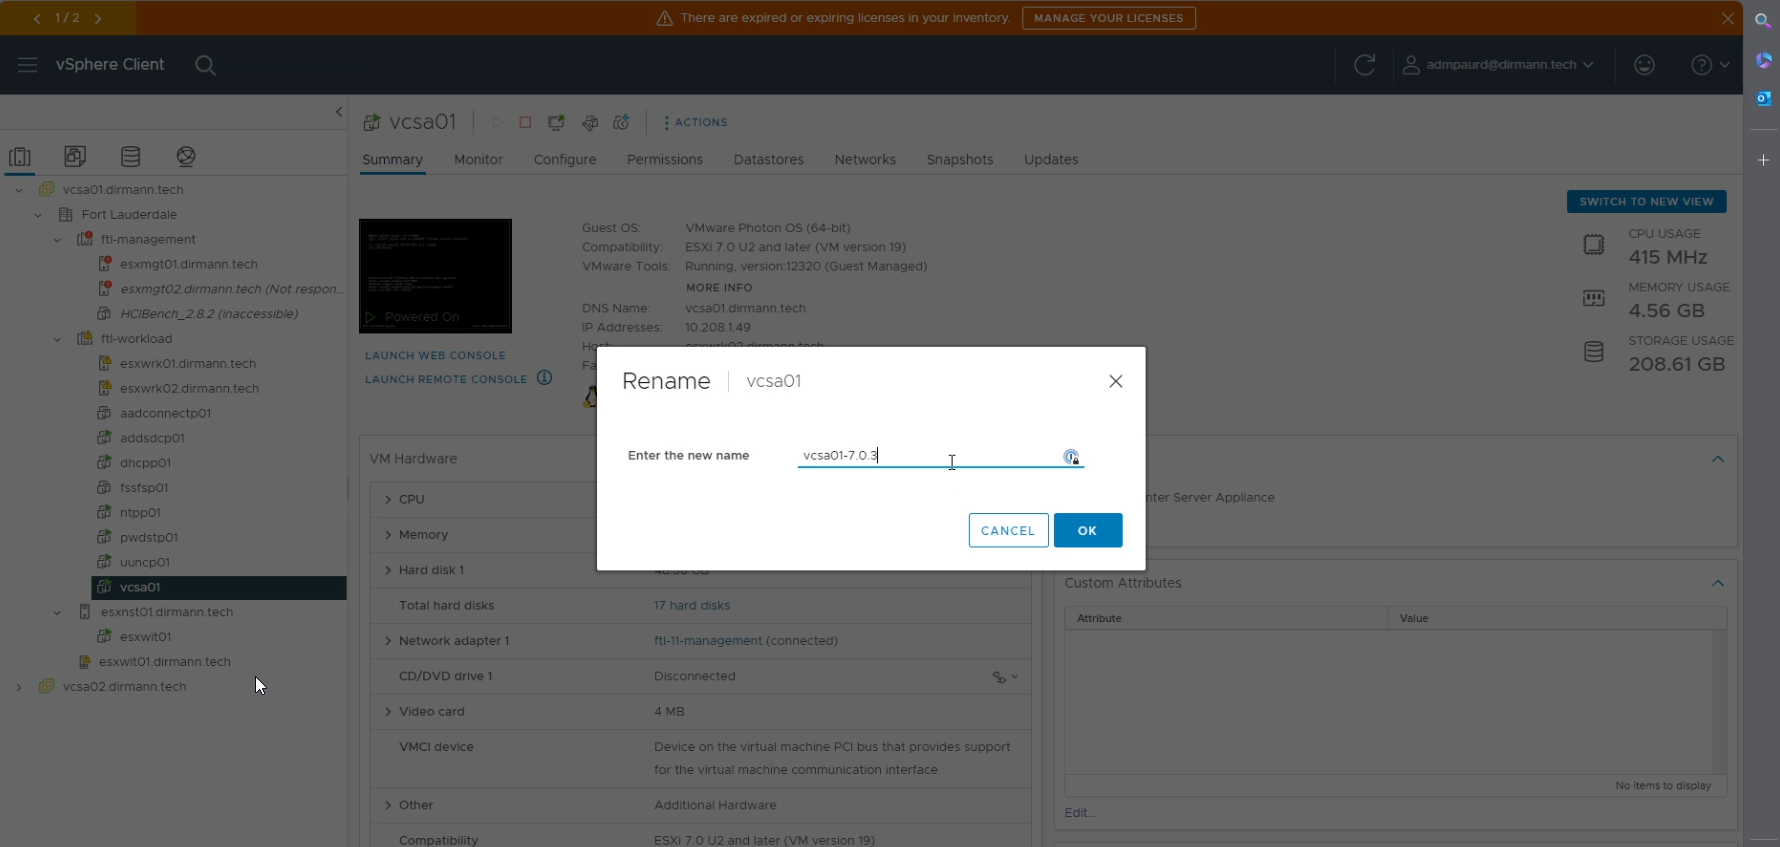Image resolution: width=1780 pixels, height=847 pixels.
Task: Launch console icon for vcsa01
Action: point(556,122)
